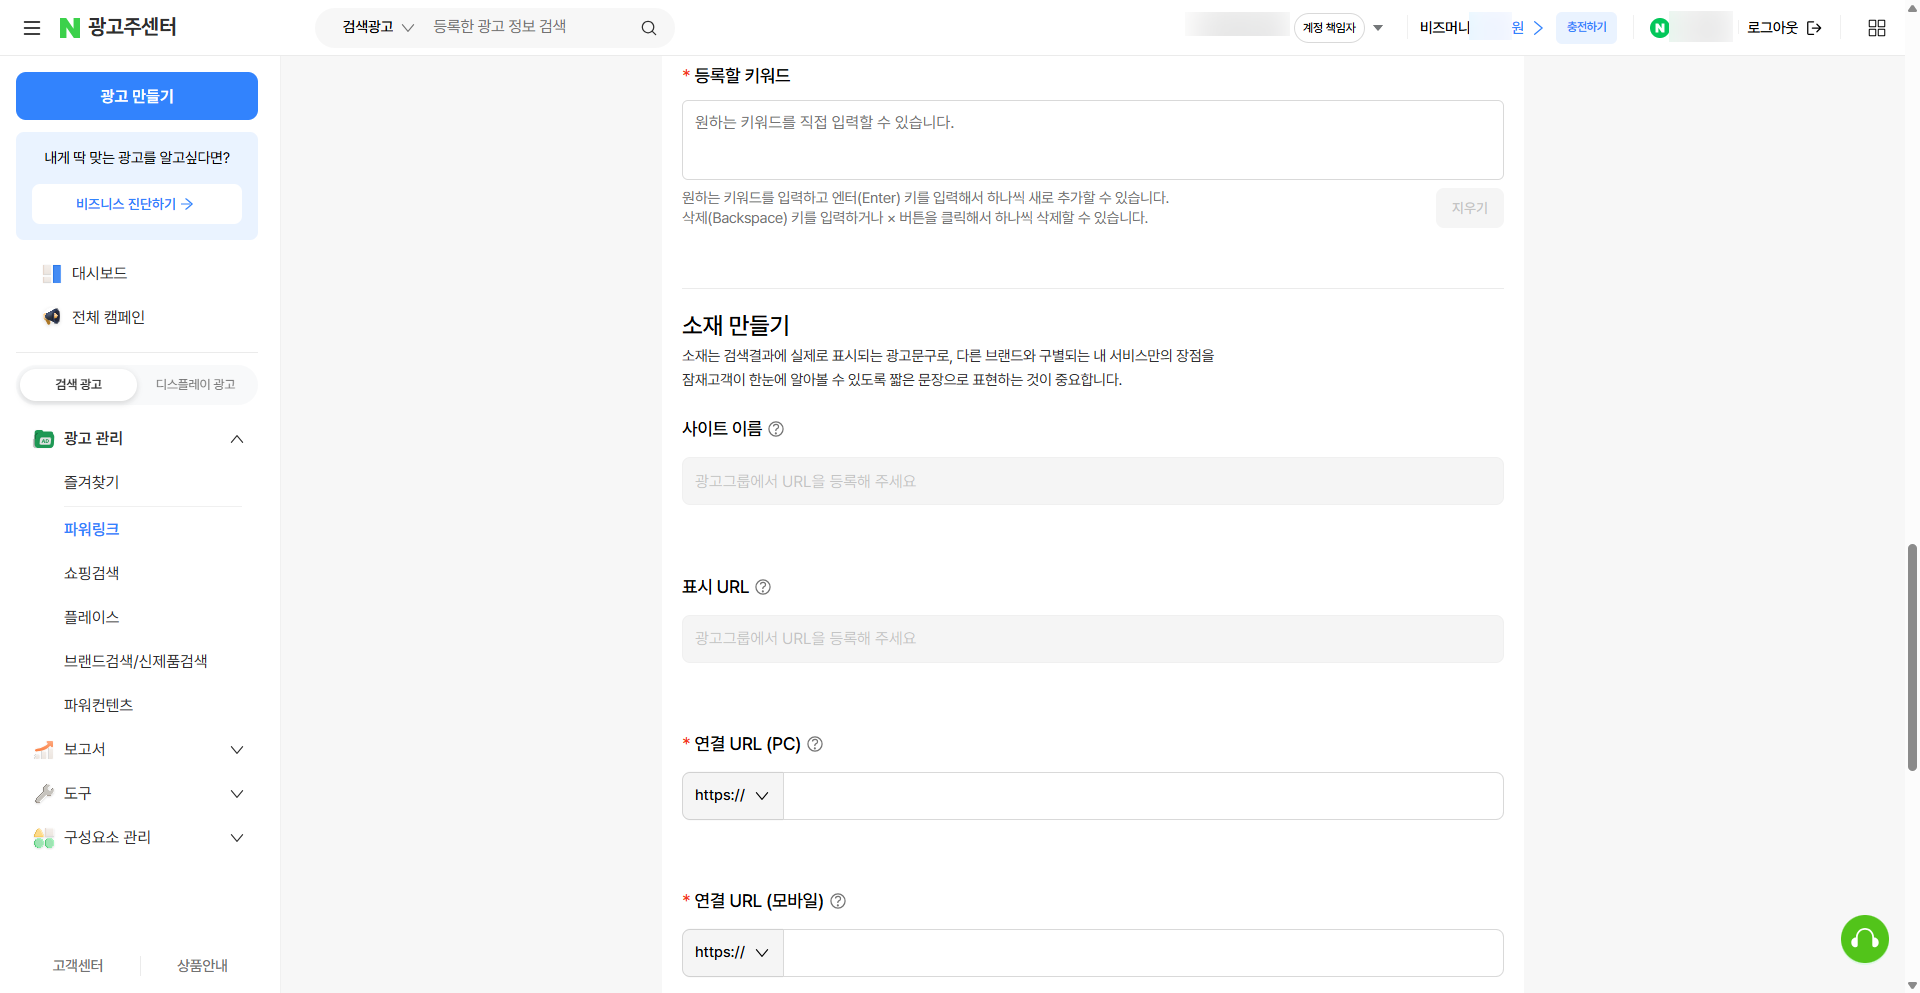1920x993 pixels.
Task: Click the 광고 관리 folder icon
Action: [x=44, y=438]
